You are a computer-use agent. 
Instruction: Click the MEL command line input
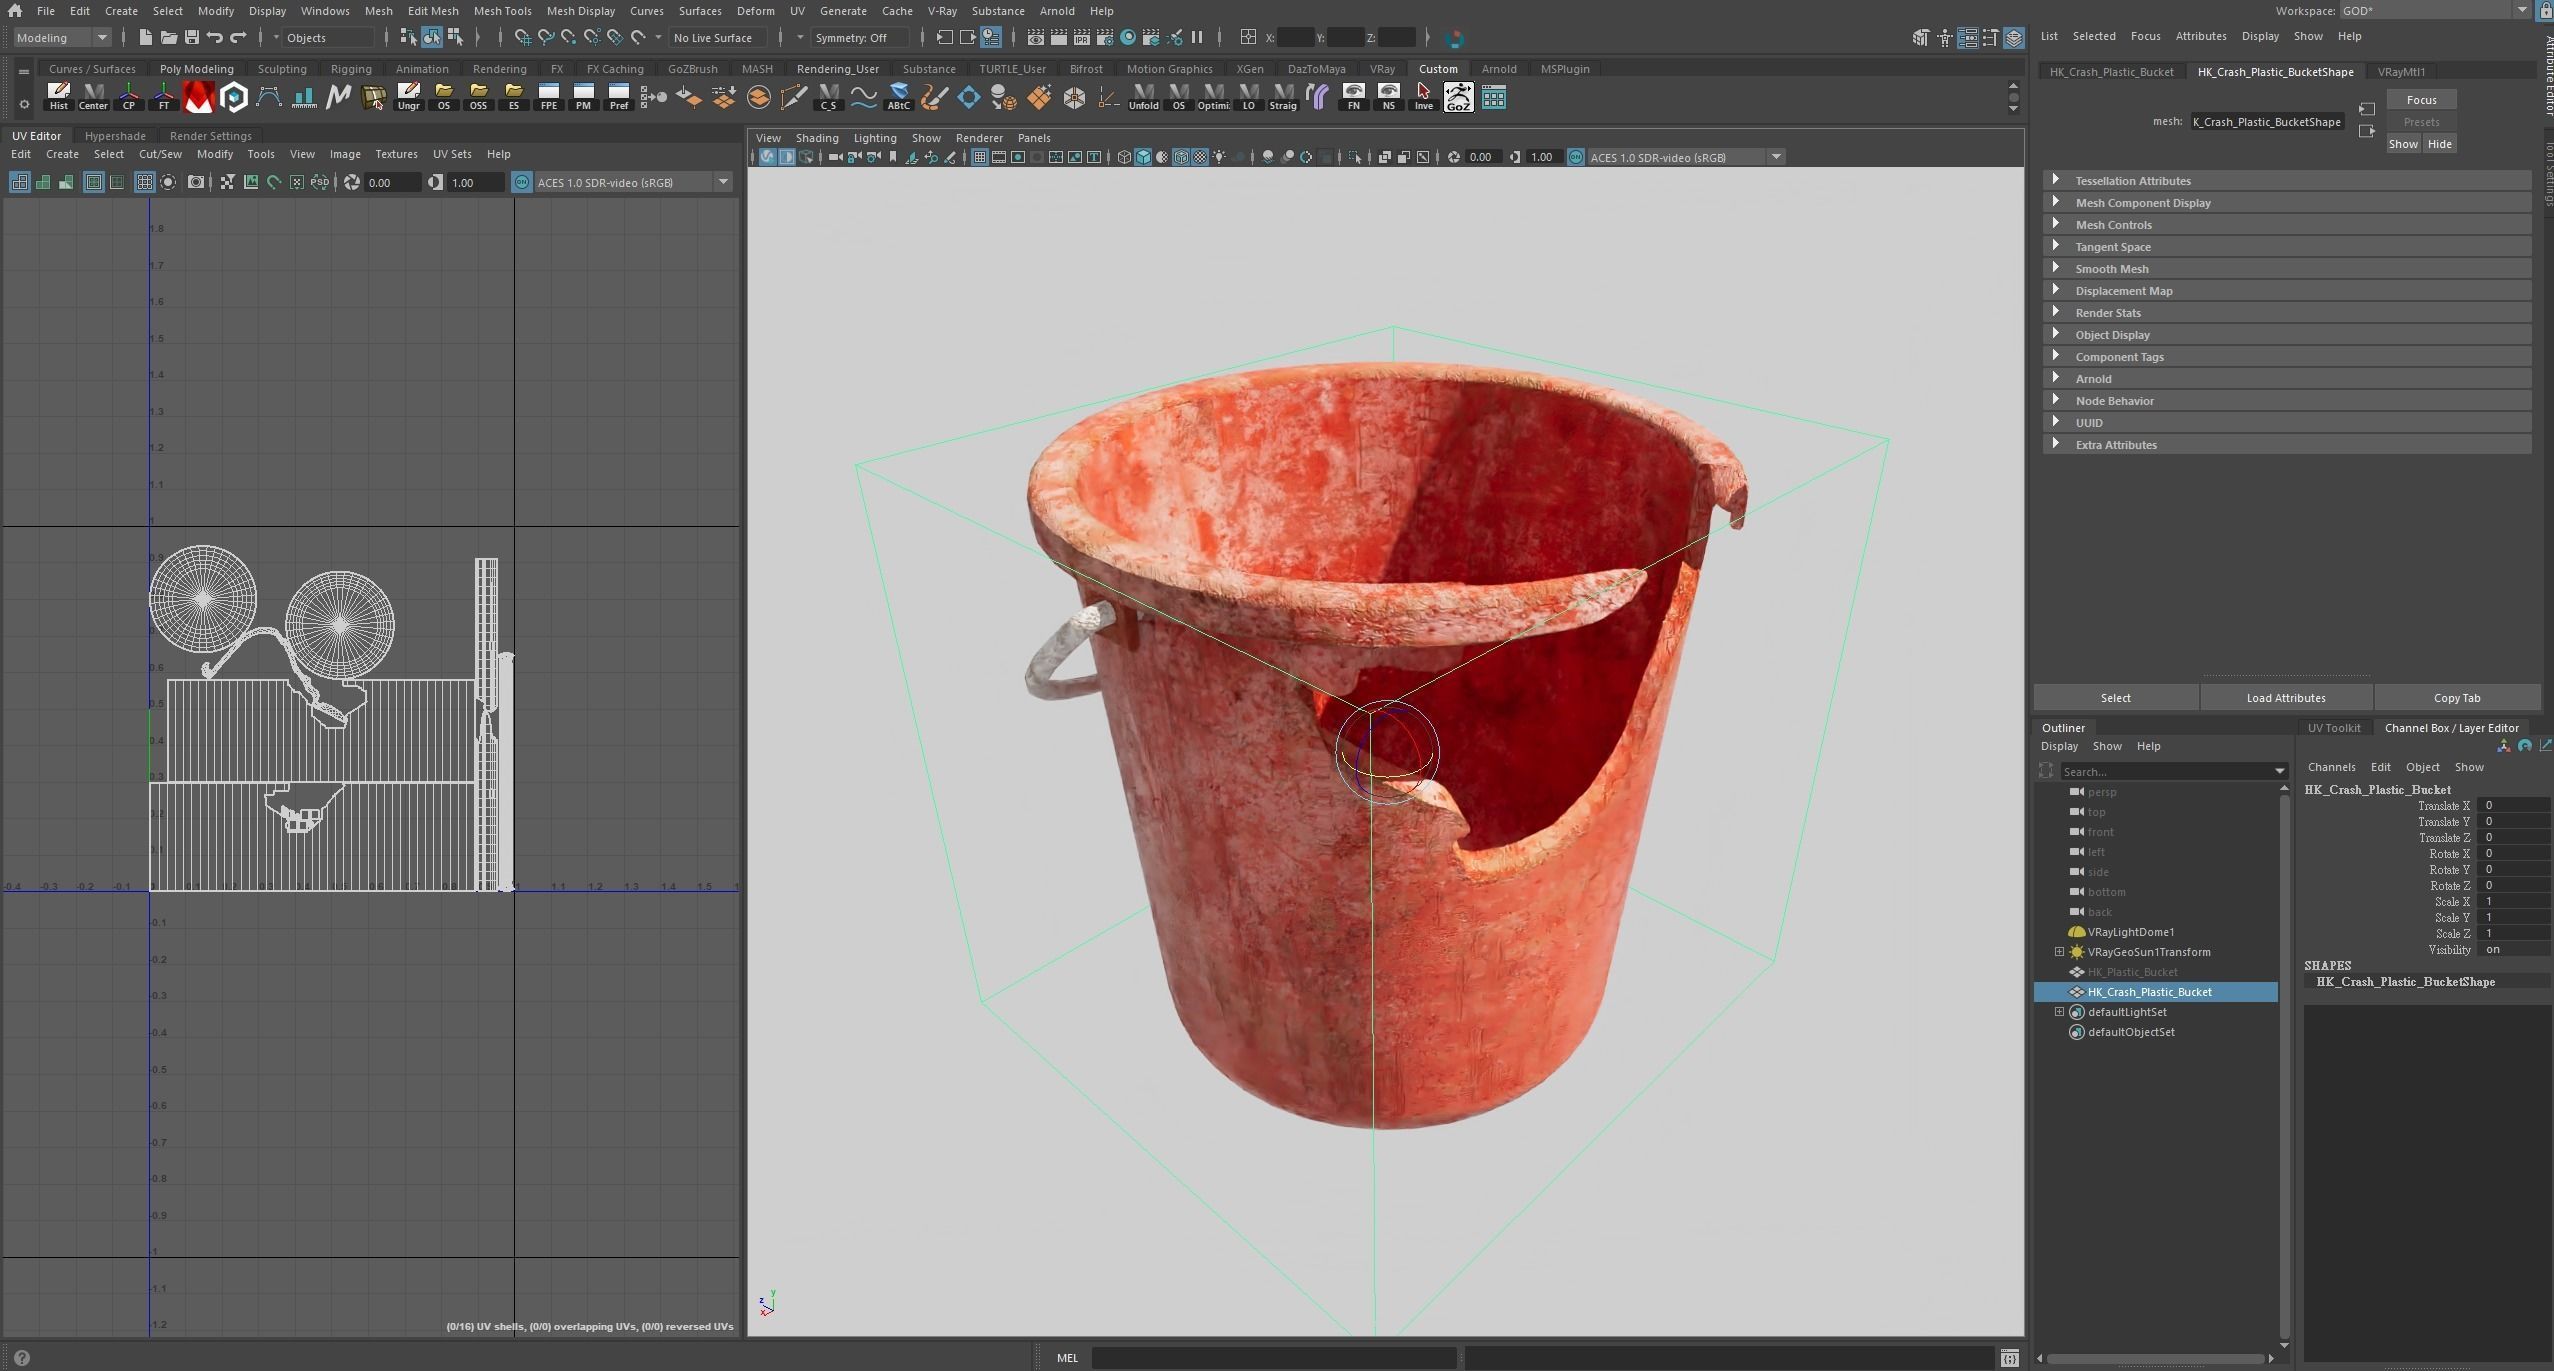1272,1358
